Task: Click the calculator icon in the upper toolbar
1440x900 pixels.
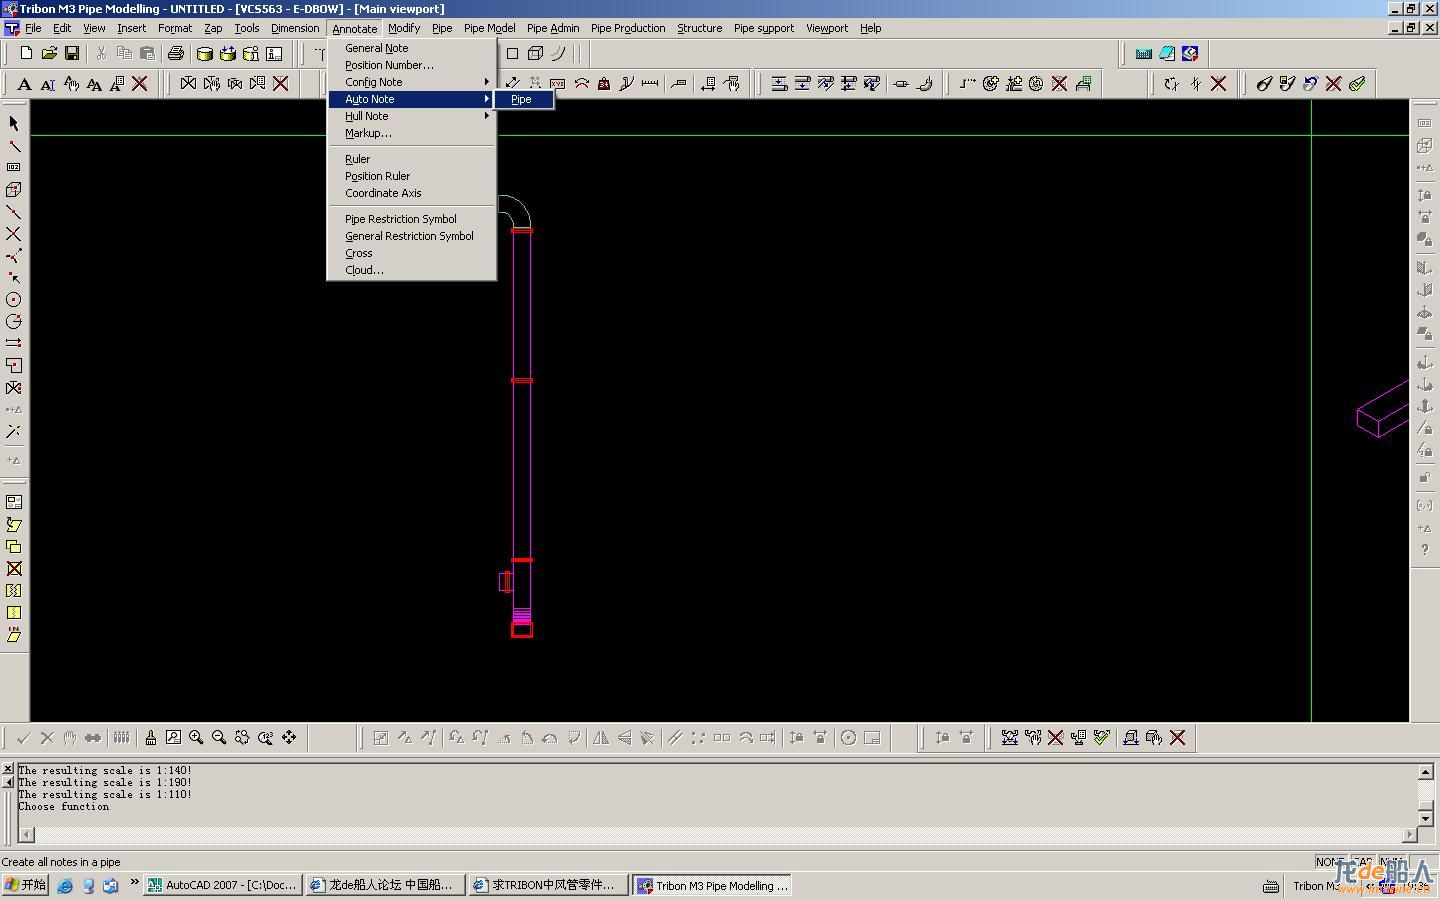Action: pos(1143,53)
